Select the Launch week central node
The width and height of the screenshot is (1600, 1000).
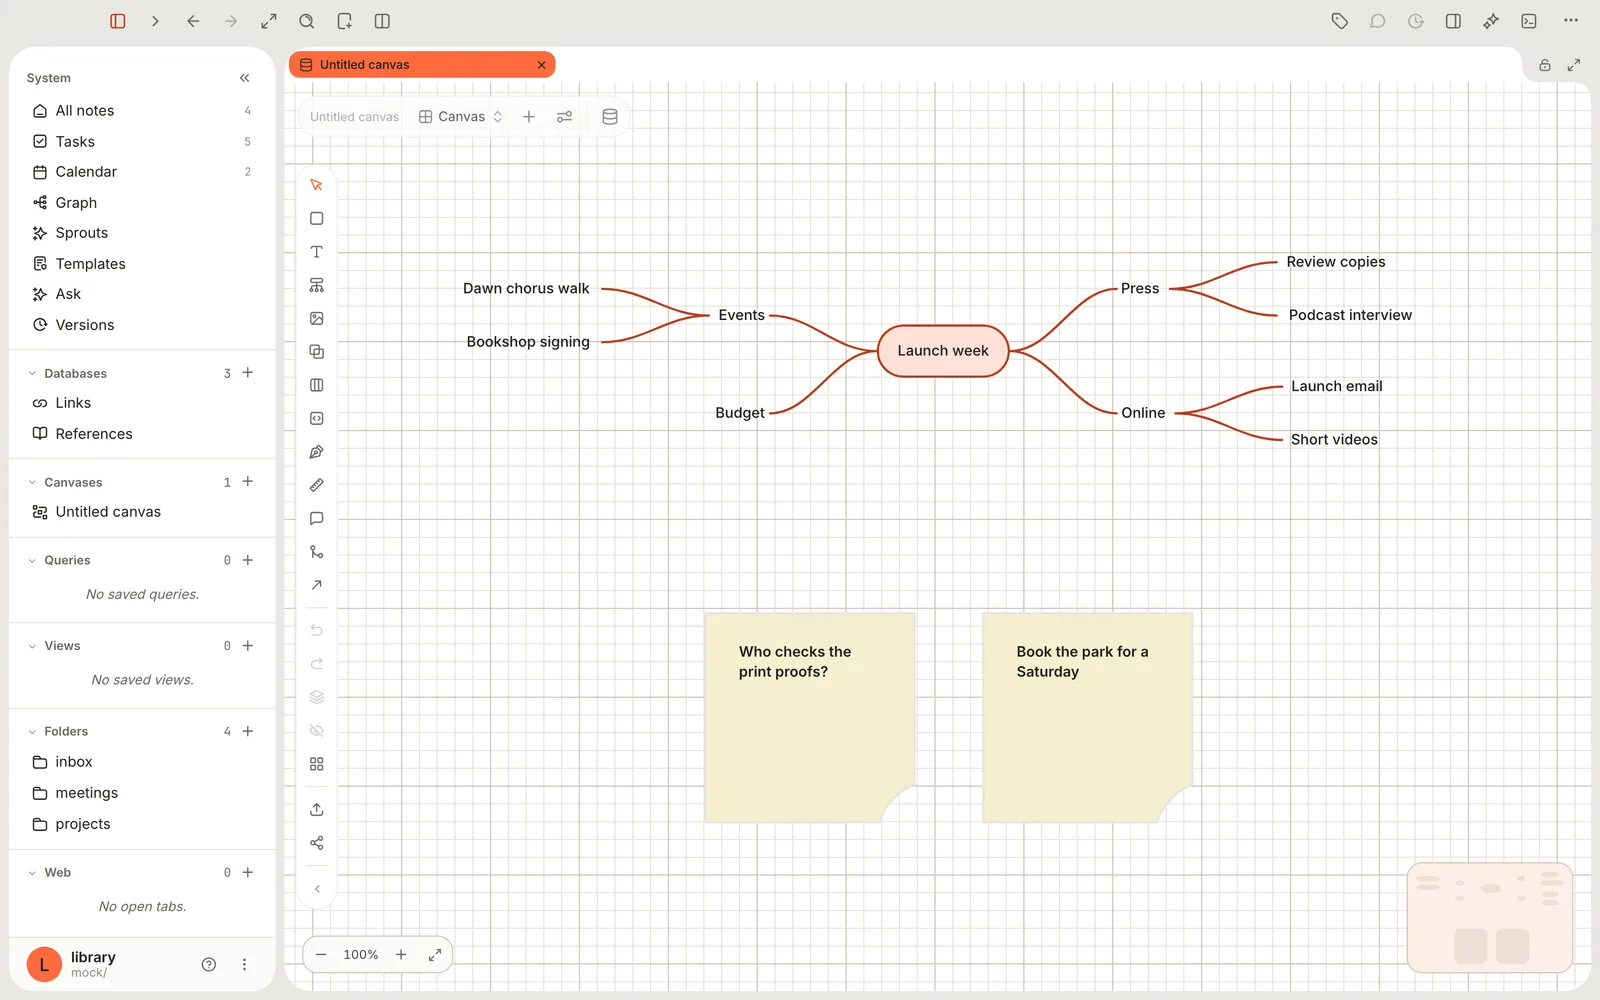click(943, 351)
